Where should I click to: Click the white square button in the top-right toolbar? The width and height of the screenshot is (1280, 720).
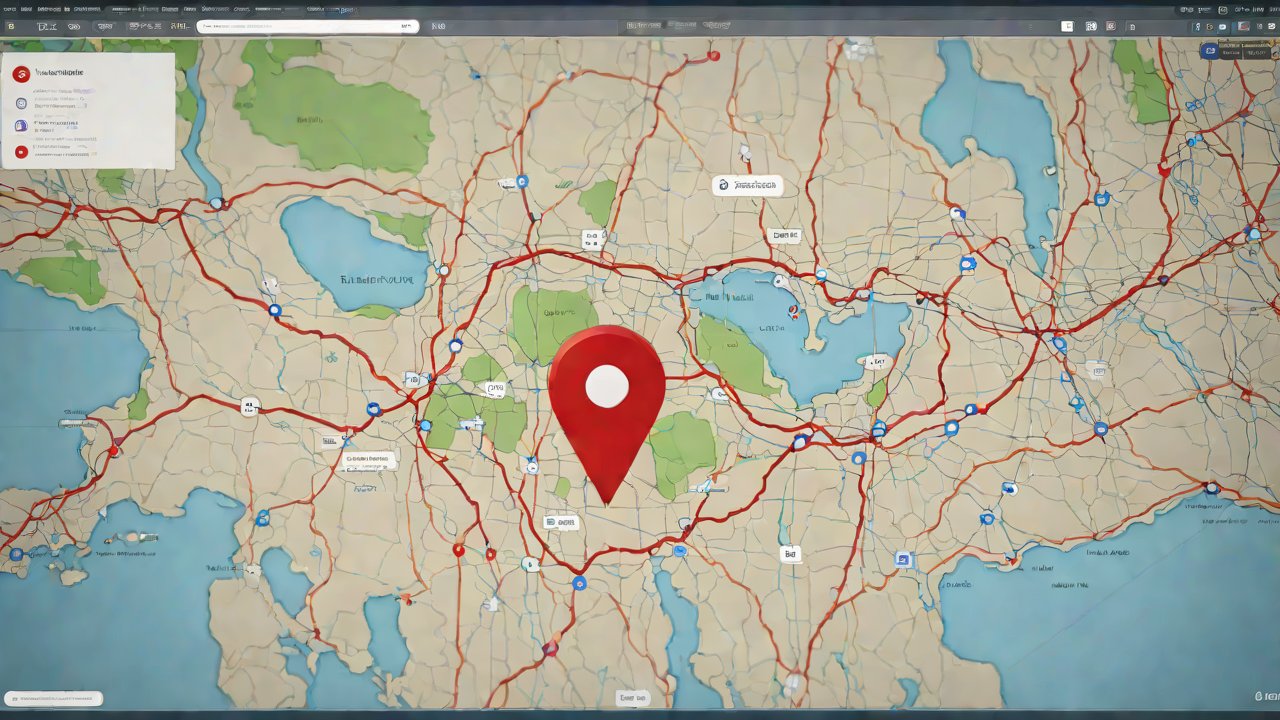click(x=1067, y=26)
